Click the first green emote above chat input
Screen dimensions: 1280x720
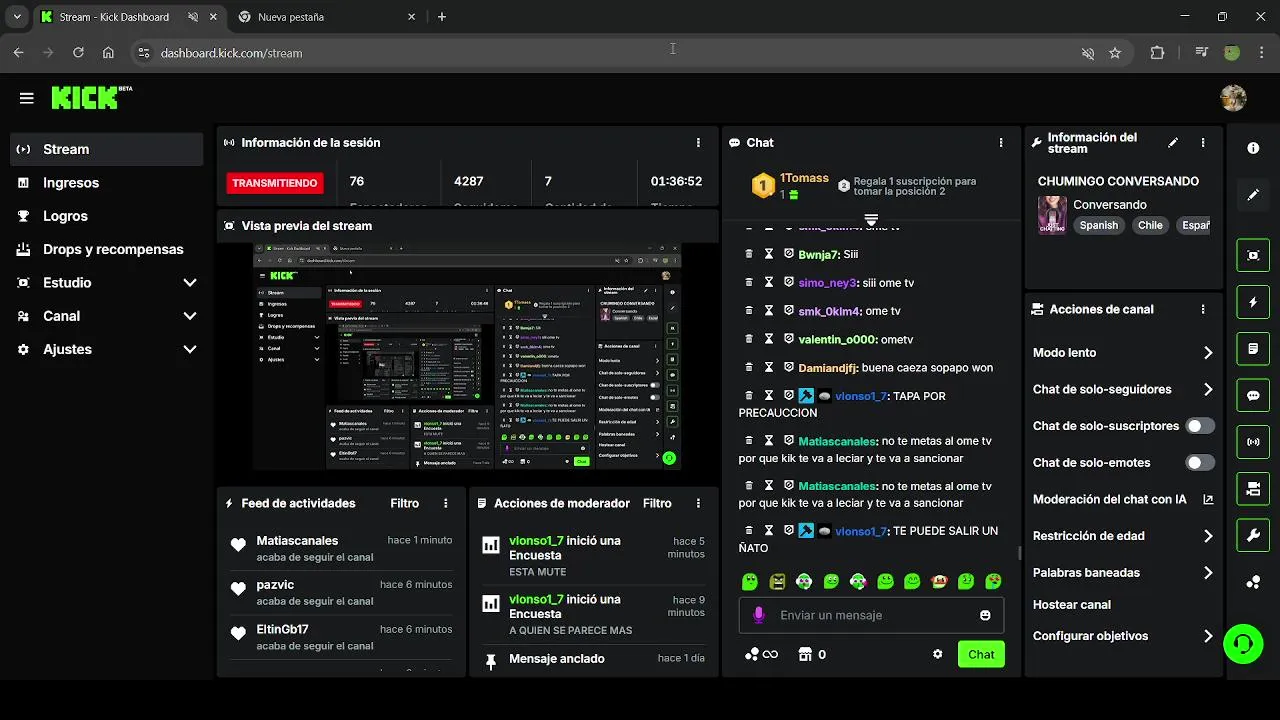pos(750,581)
